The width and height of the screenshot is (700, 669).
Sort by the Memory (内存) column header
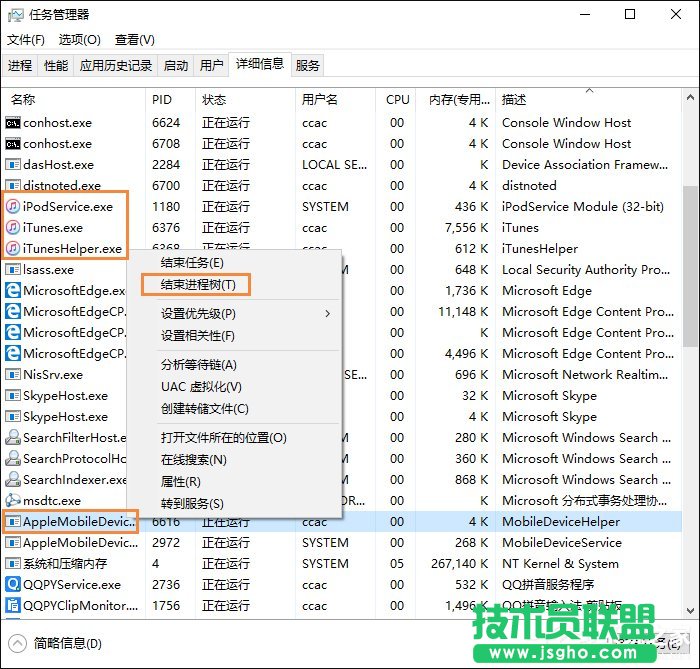pos(458,100)
